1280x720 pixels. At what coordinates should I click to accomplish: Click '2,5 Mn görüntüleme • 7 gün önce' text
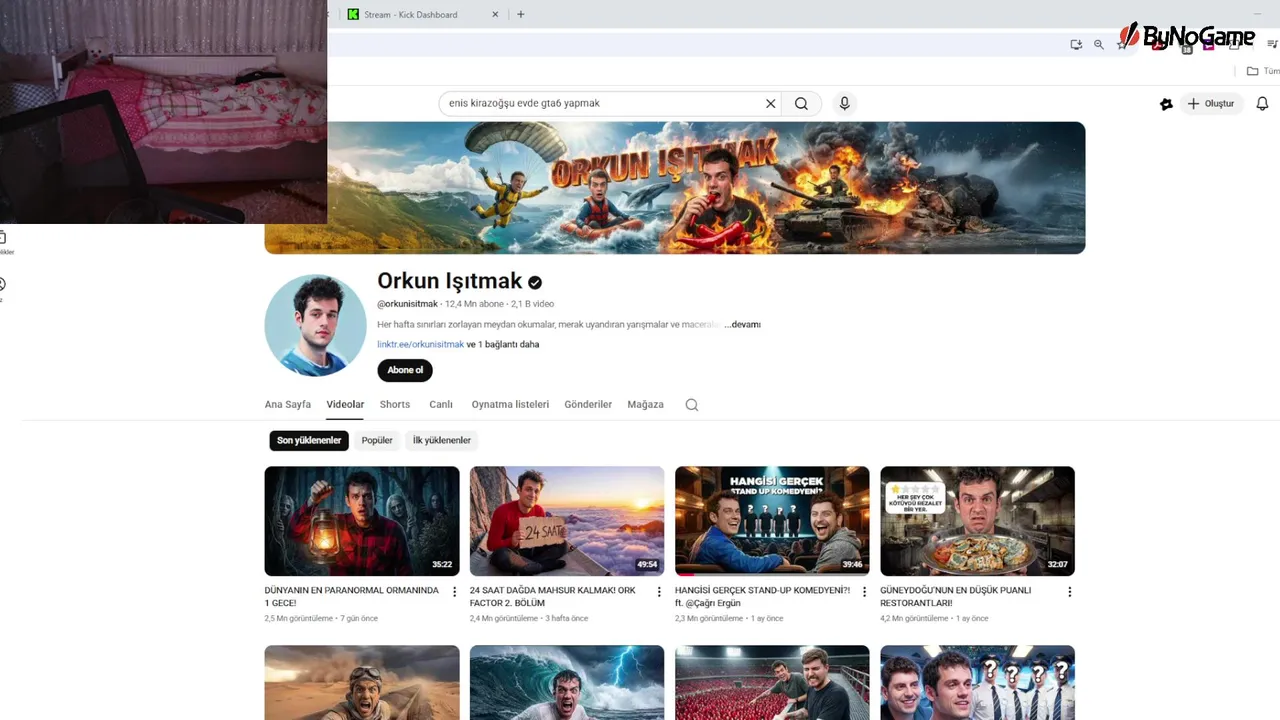(321, 618)
